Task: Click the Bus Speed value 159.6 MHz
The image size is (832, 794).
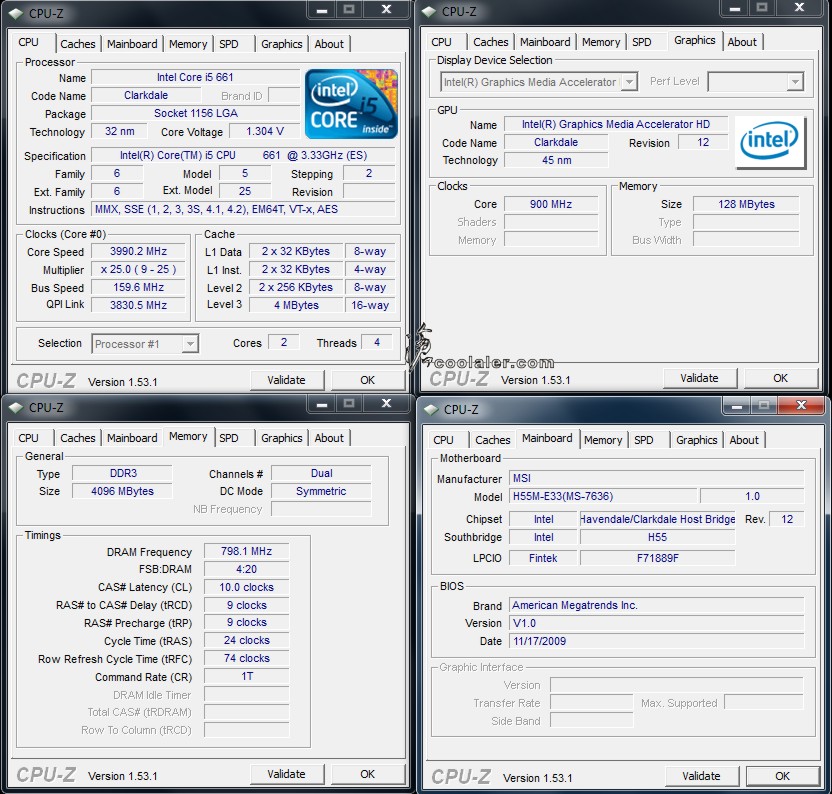Action: tap(138, 287)
